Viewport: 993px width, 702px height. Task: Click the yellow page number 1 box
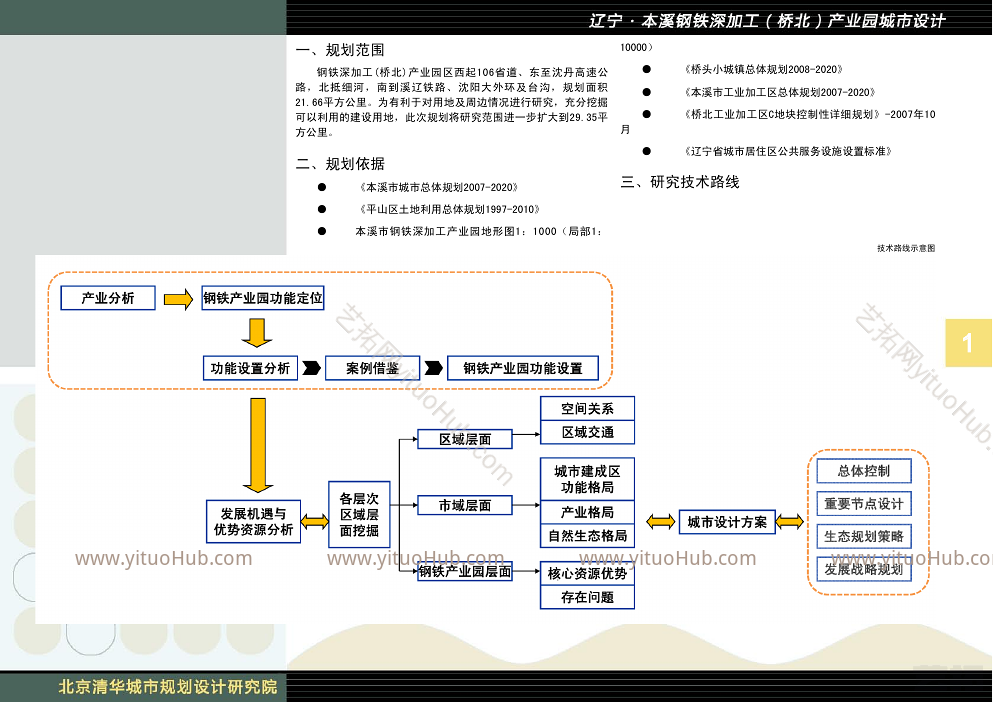tap(968, 343)
